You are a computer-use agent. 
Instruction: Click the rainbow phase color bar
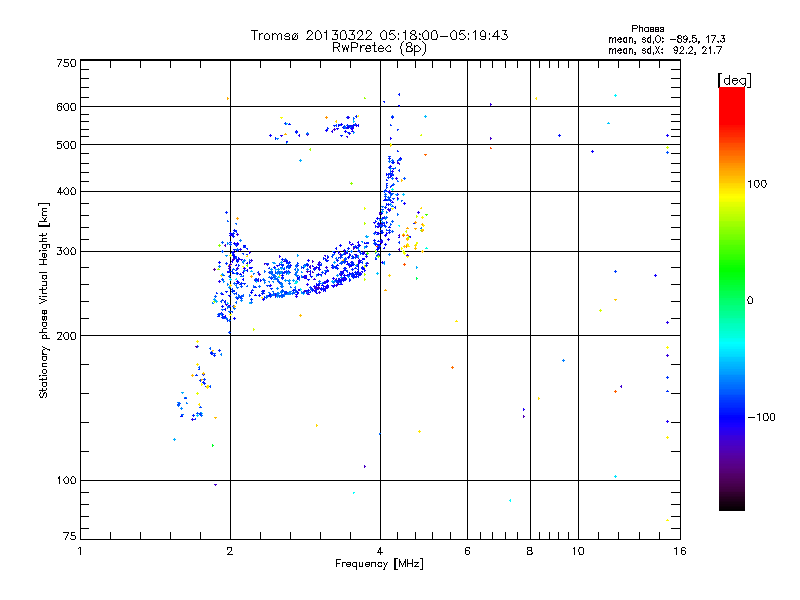coord(732,299)
